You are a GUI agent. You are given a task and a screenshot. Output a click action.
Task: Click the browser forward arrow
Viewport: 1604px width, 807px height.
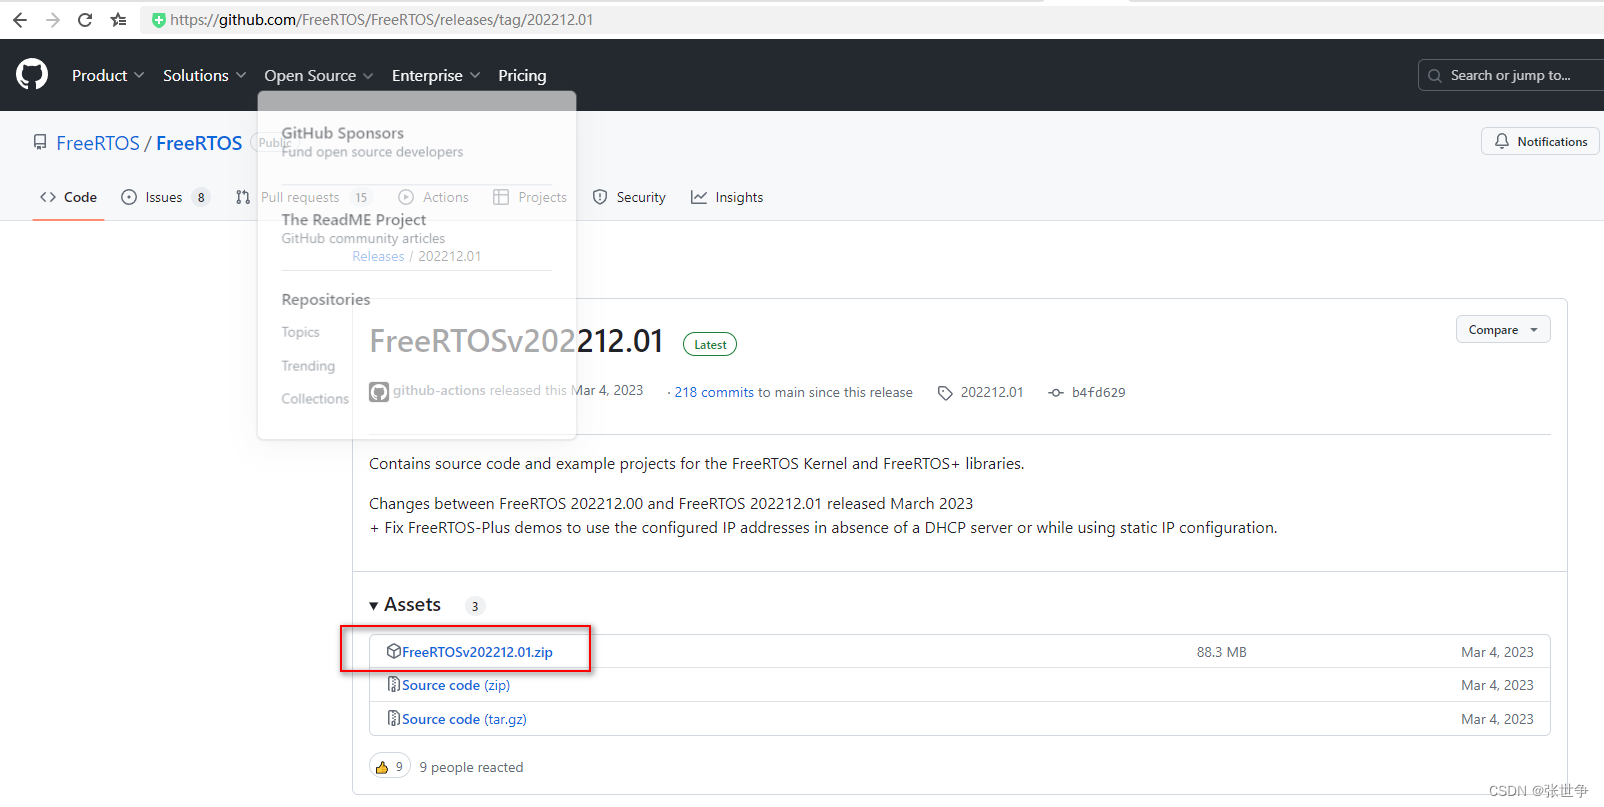tap(53, 20)
